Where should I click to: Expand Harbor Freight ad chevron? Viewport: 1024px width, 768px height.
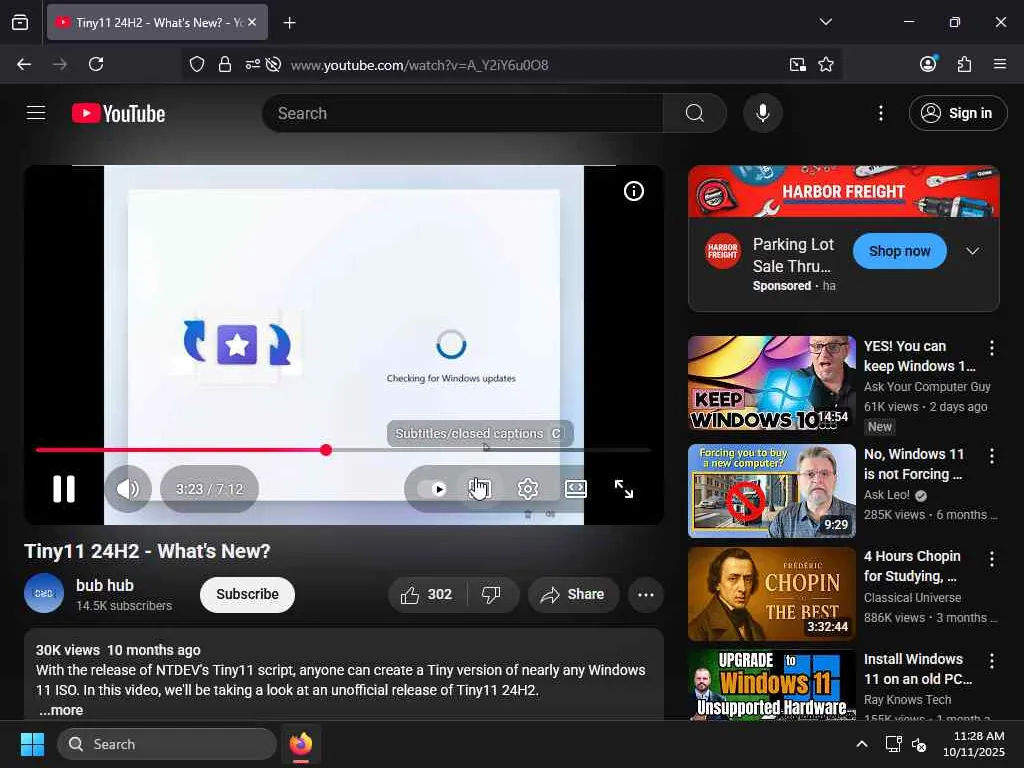point(972,251)
